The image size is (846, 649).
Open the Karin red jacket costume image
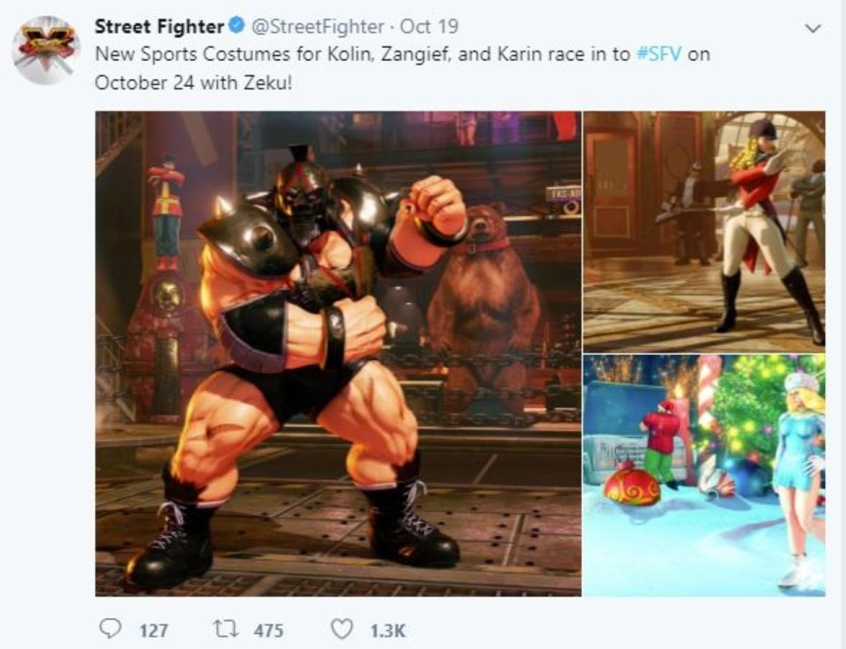tap(704, 231)
